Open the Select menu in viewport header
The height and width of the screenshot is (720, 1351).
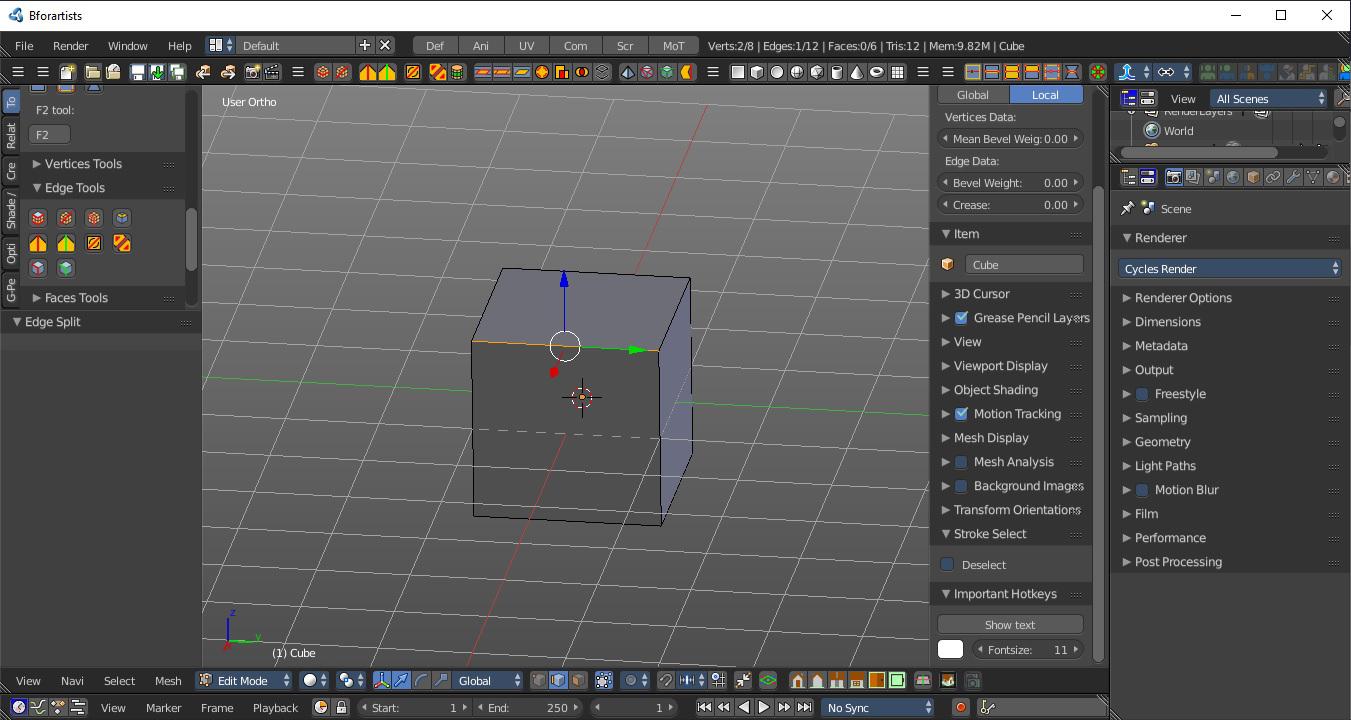click(119, 681)
